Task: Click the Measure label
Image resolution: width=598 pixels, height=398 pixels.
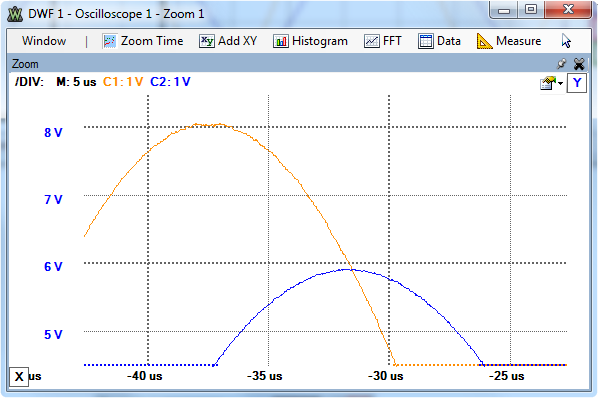Action: (x=518, y=41)
